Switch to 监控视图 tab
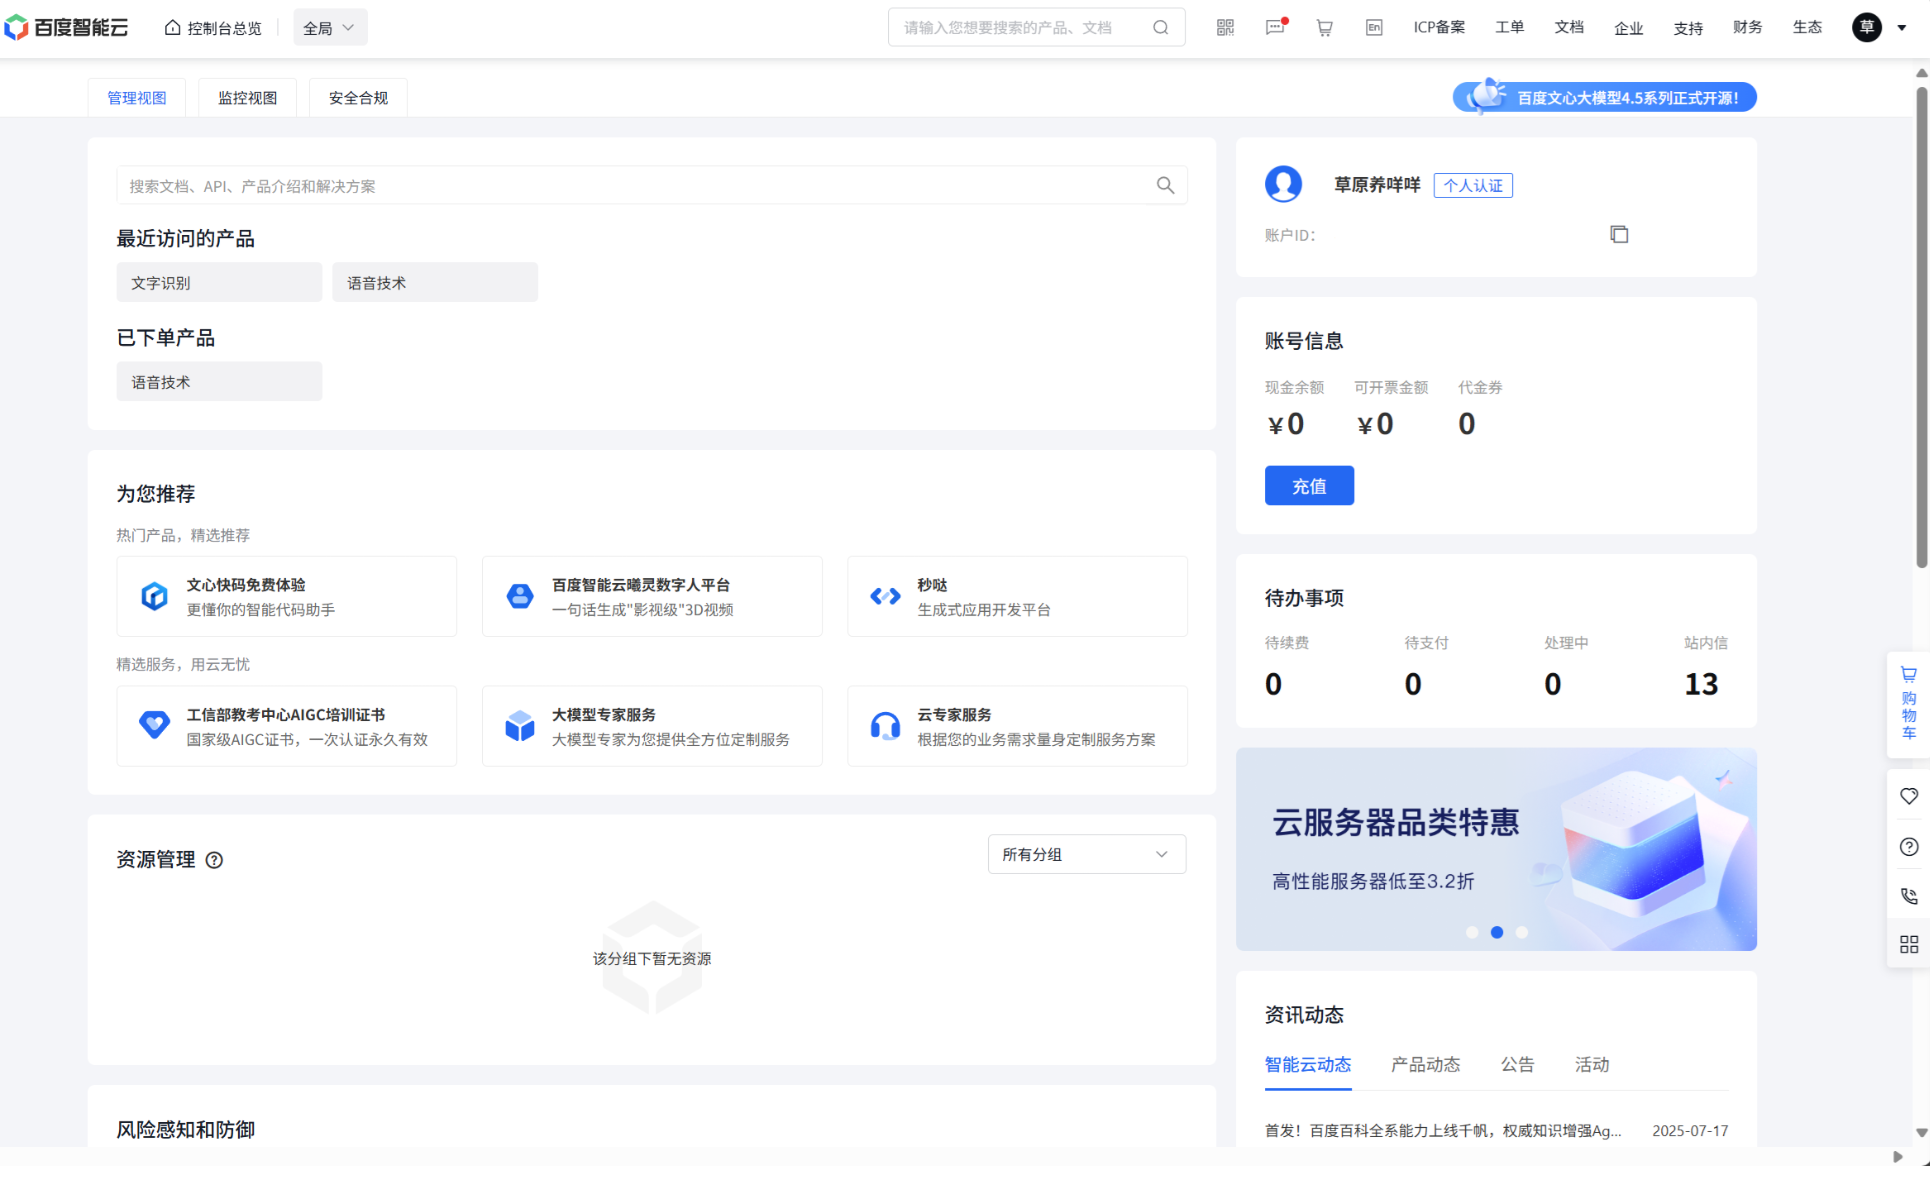1930x1179 pixels. click(x=247, y=97)
